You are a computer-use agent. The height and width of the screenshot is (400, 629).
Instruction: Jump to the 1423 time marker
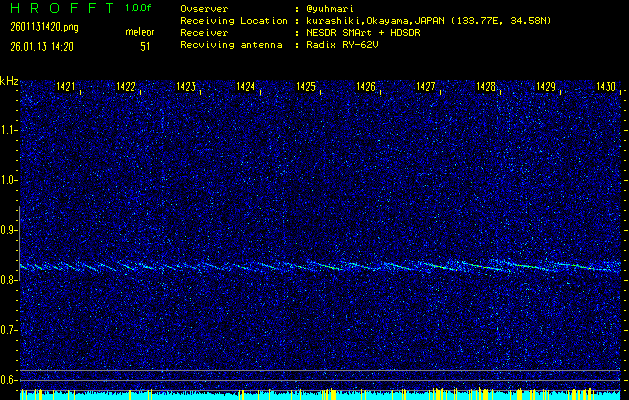(187, 87)
